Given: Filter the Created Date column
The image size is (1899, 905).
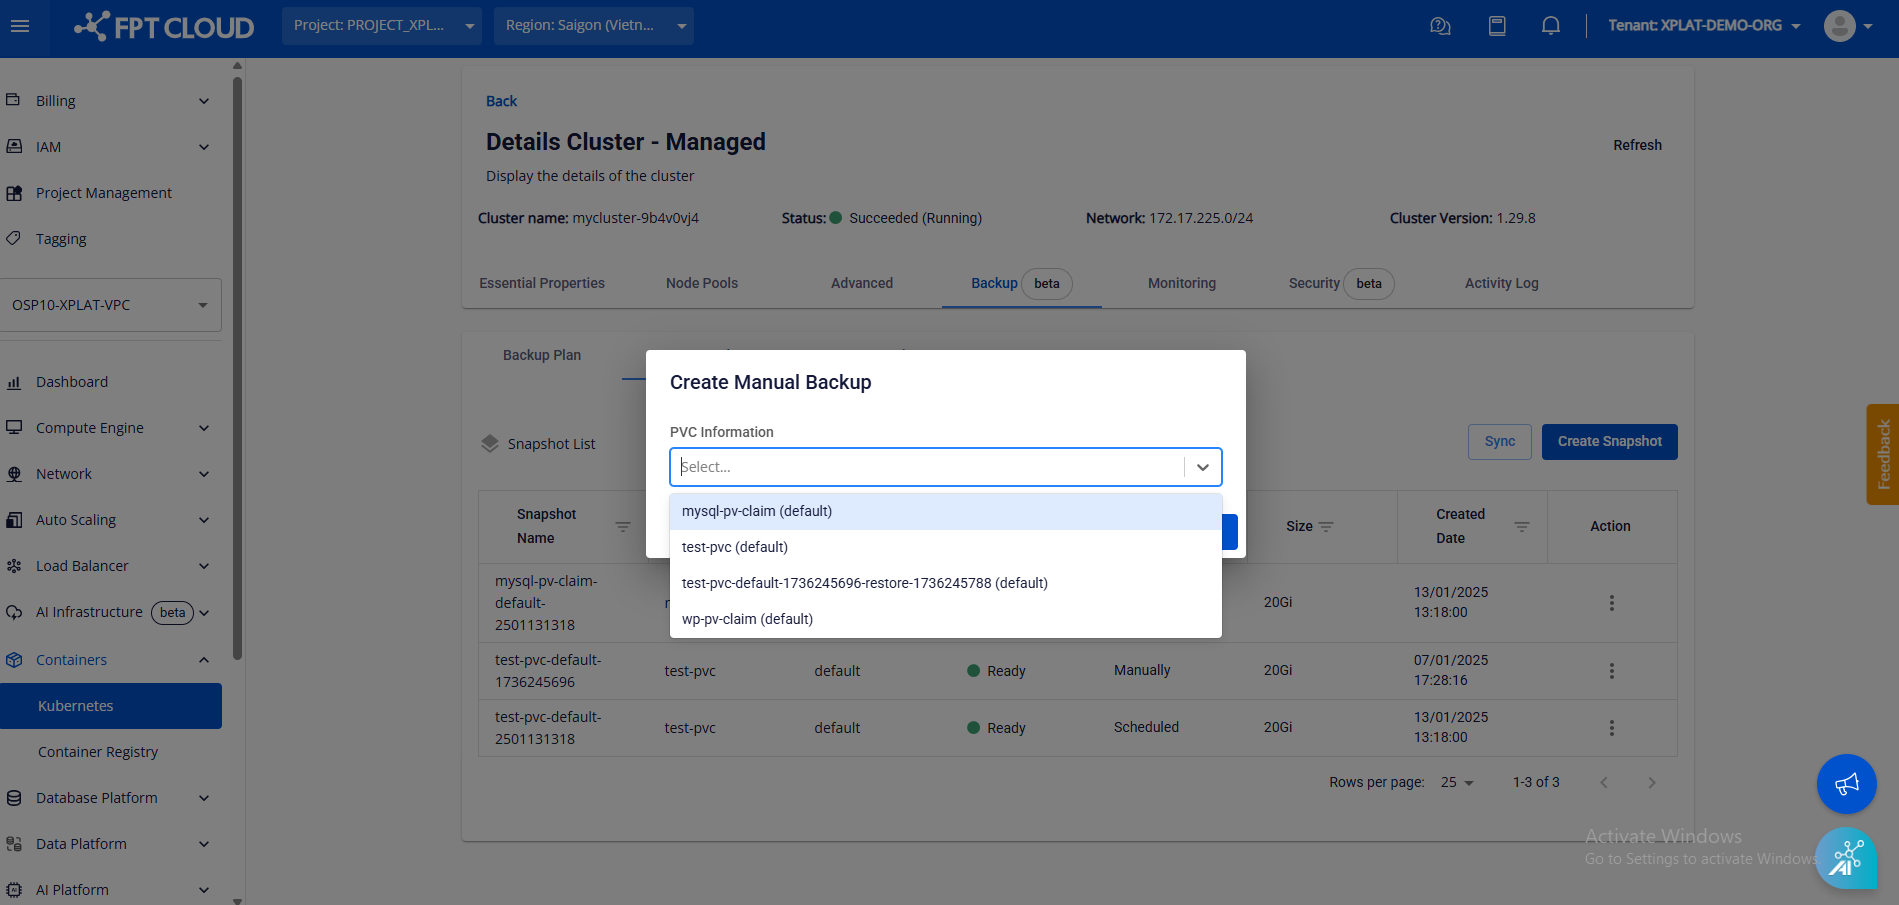Looking at the screenshot, I should point(1521,527).
